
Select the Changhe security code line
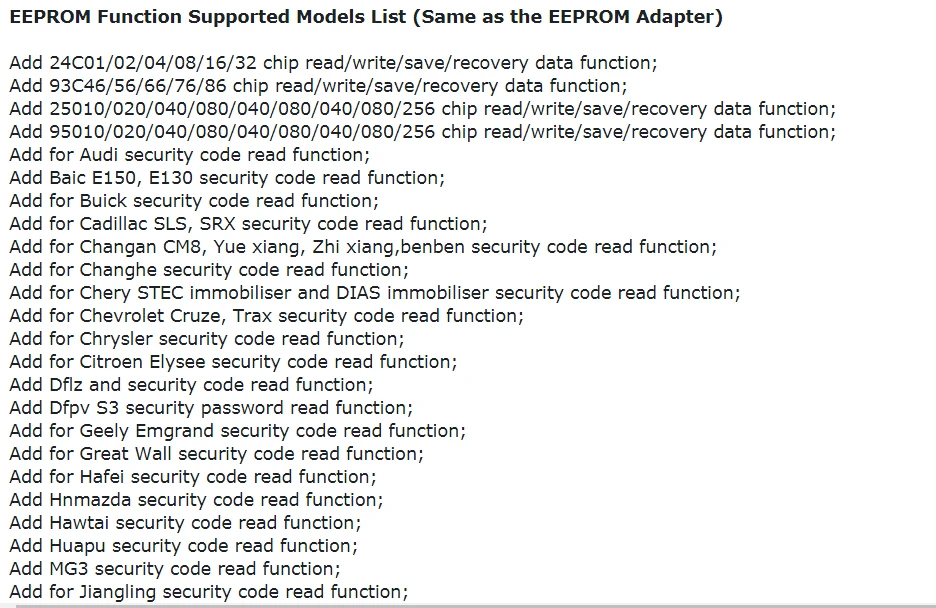209,270
